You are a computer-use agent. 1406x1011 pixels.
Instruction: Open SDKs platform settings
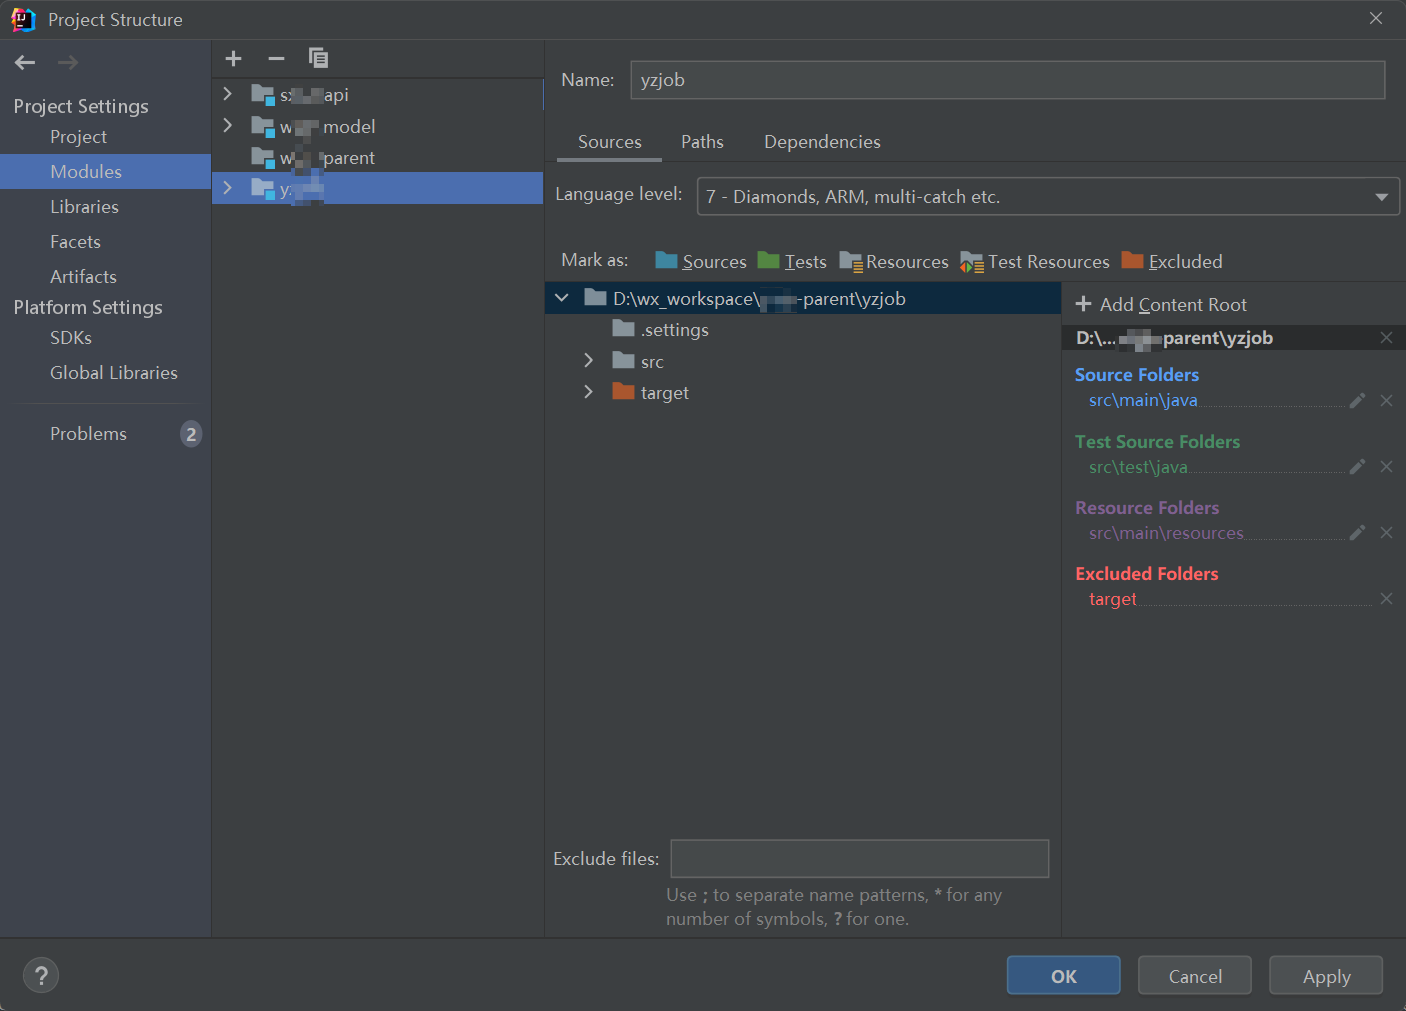coord(71,338)
